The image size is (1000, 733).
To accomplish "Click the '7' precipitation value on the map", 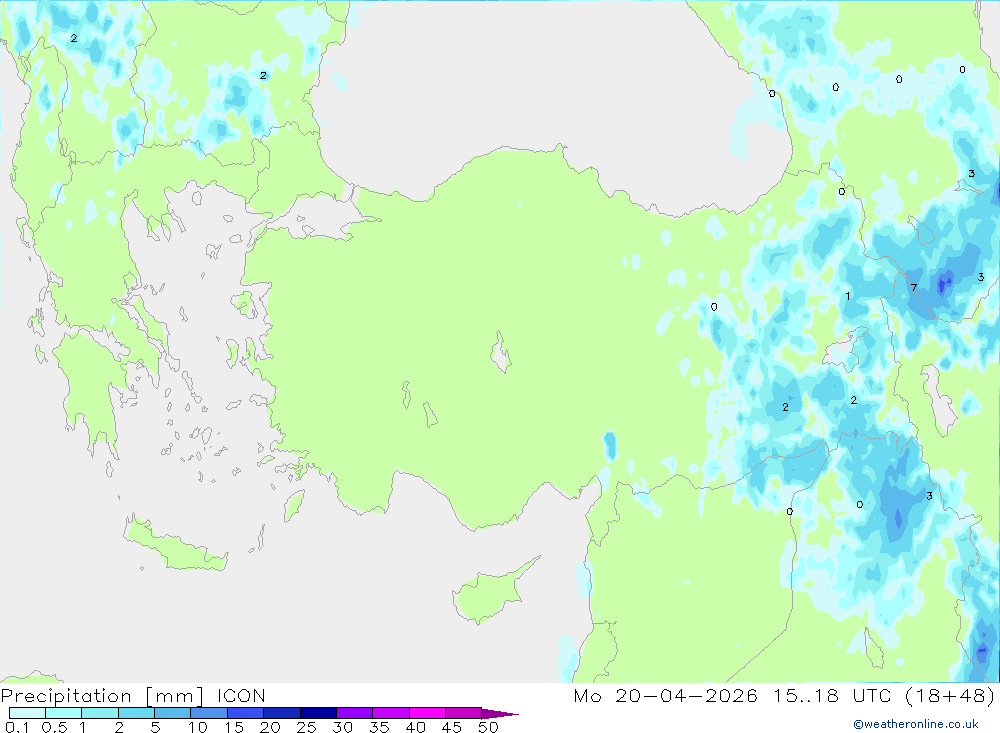I will click(914, 288).
